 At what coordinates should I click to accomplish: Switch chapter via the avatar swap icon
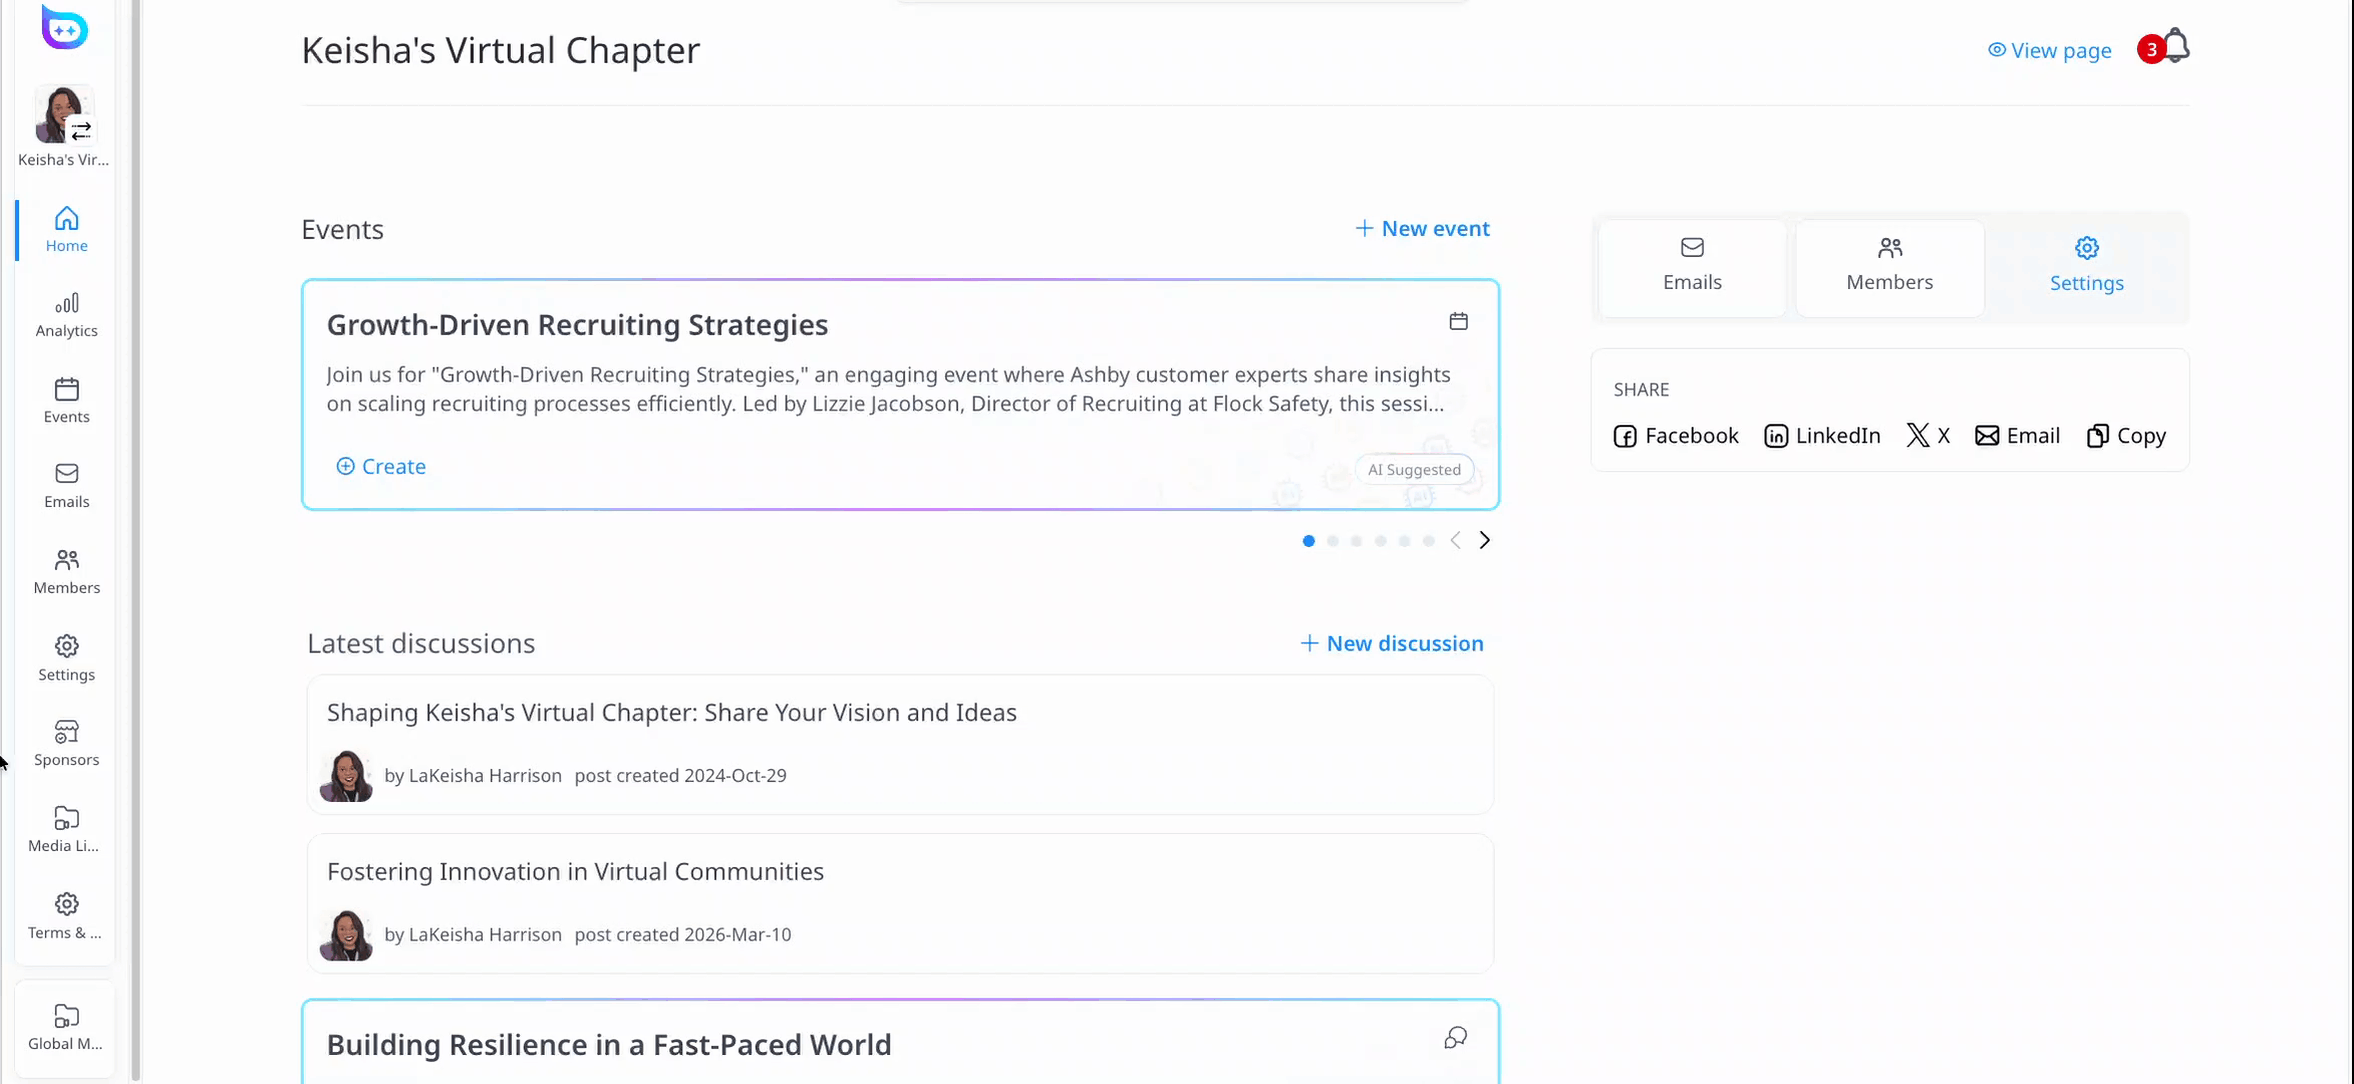[x=81, y=131]
